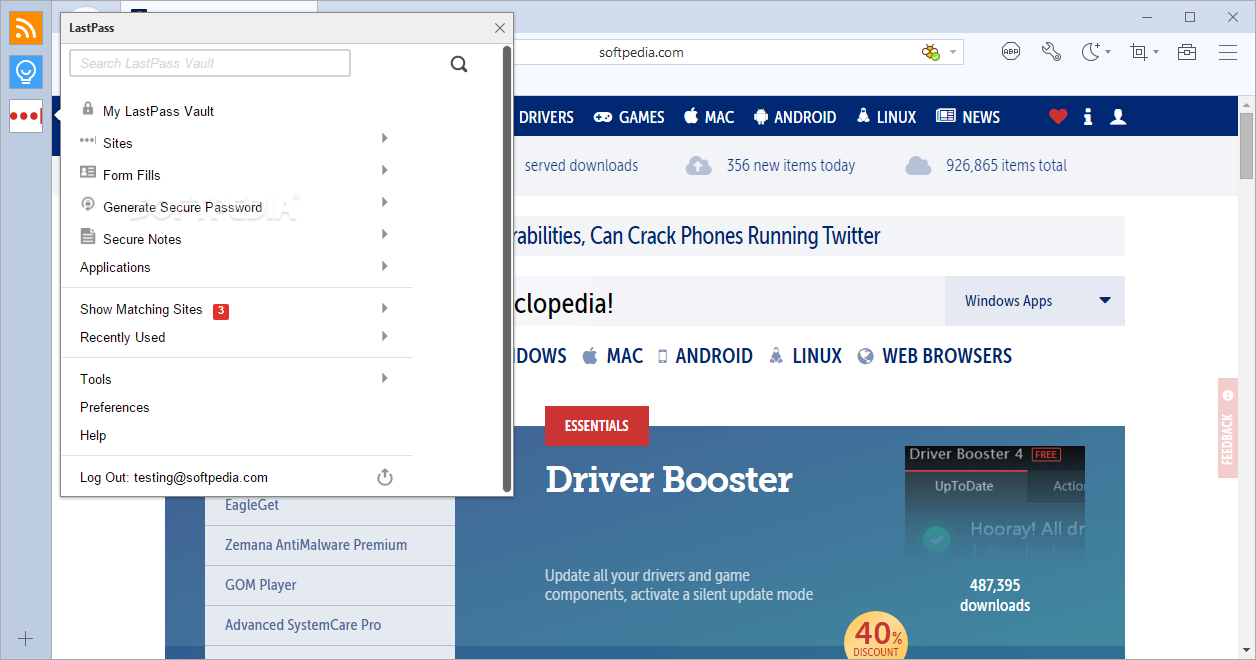This screenshot has height=660, width=1256.
Task: Click the Driver Booster screenshot thumbnail
Action: 995,502
